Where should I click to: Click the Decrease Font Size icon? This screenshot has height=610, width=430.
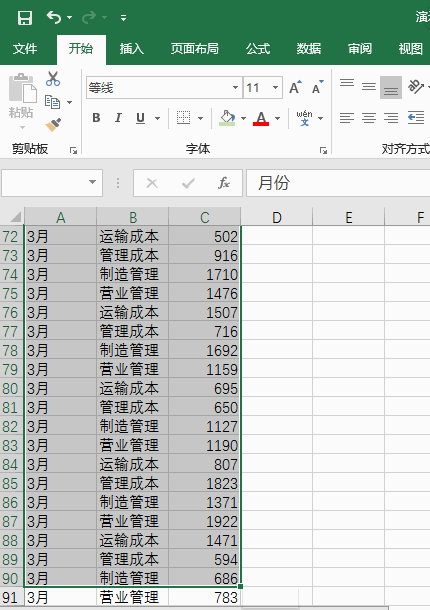[318, 88]
